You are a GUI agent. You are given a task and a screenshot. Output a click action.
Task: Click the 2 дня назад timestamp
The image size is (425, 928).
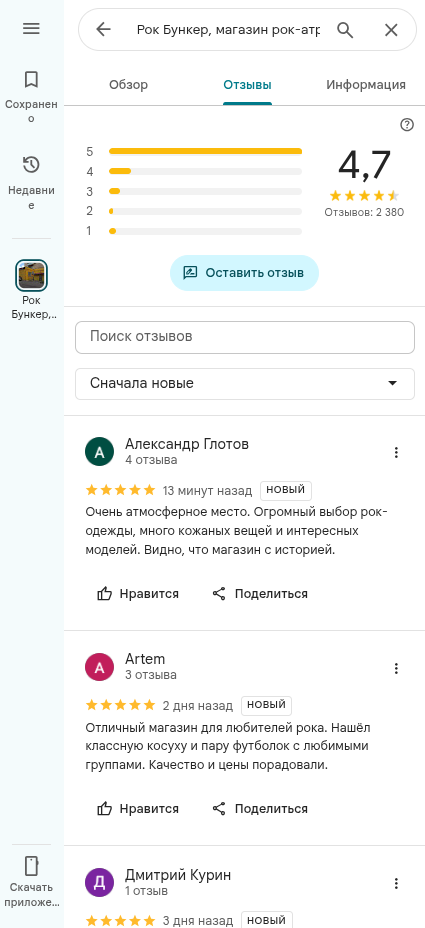[x=198, y=706]
